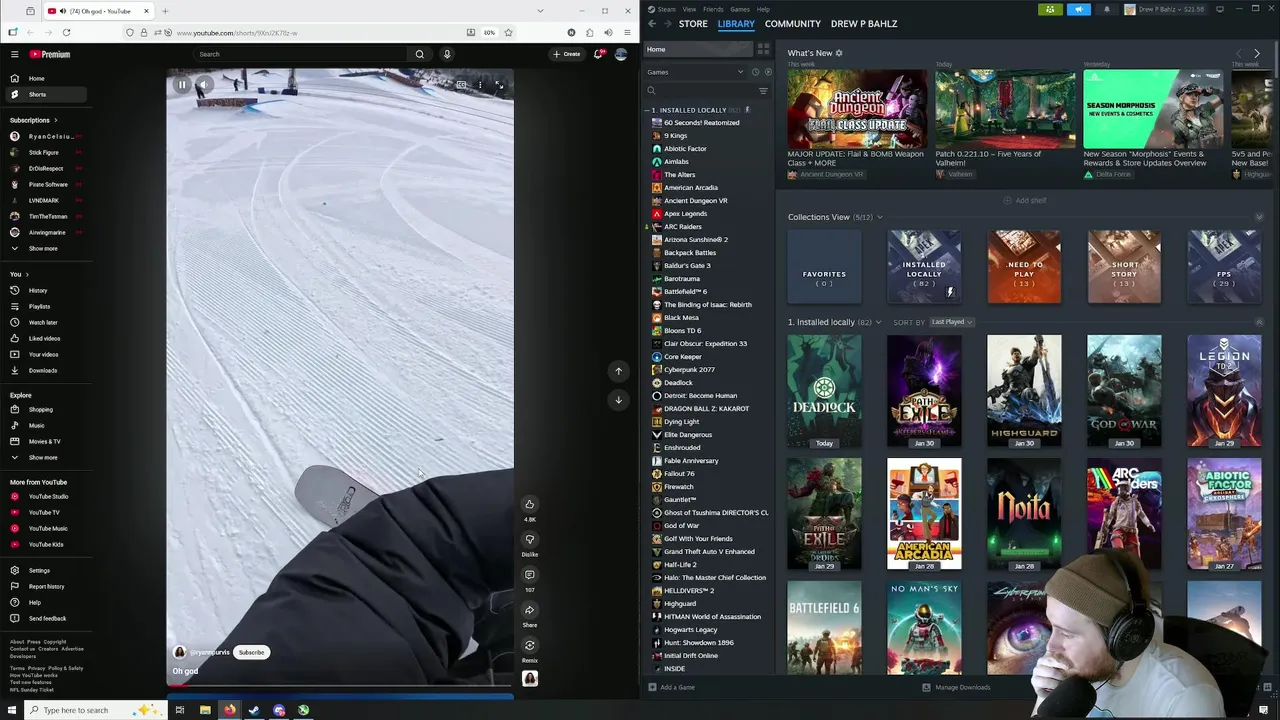
Task: Show more subscriptions under TimTheTatman
Action: pos(44,248)
